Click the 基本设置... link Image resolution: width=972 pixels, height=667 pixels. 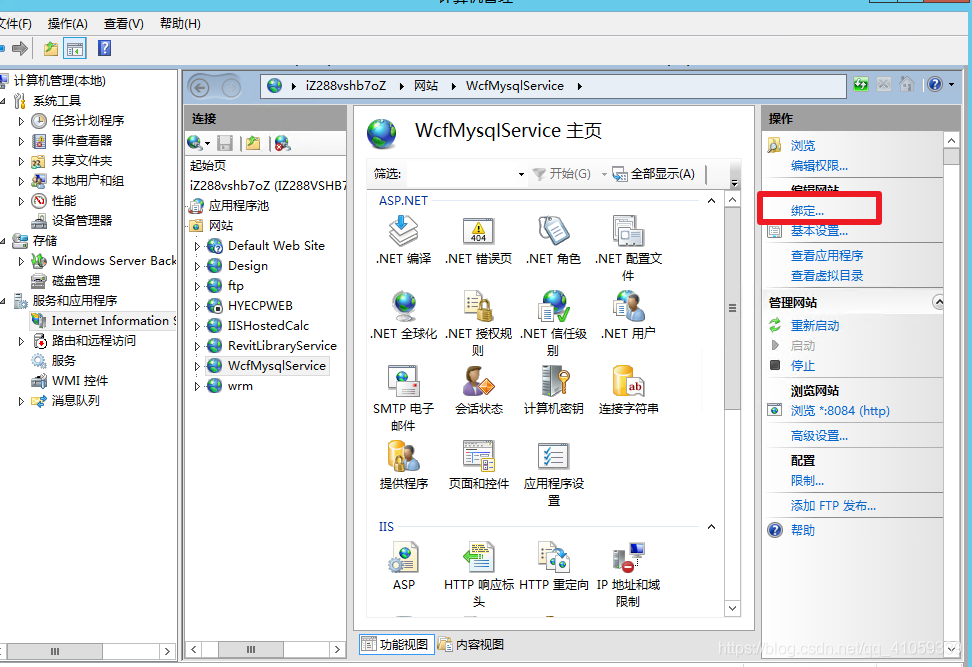pyautogui.click(x=819, y=231)
